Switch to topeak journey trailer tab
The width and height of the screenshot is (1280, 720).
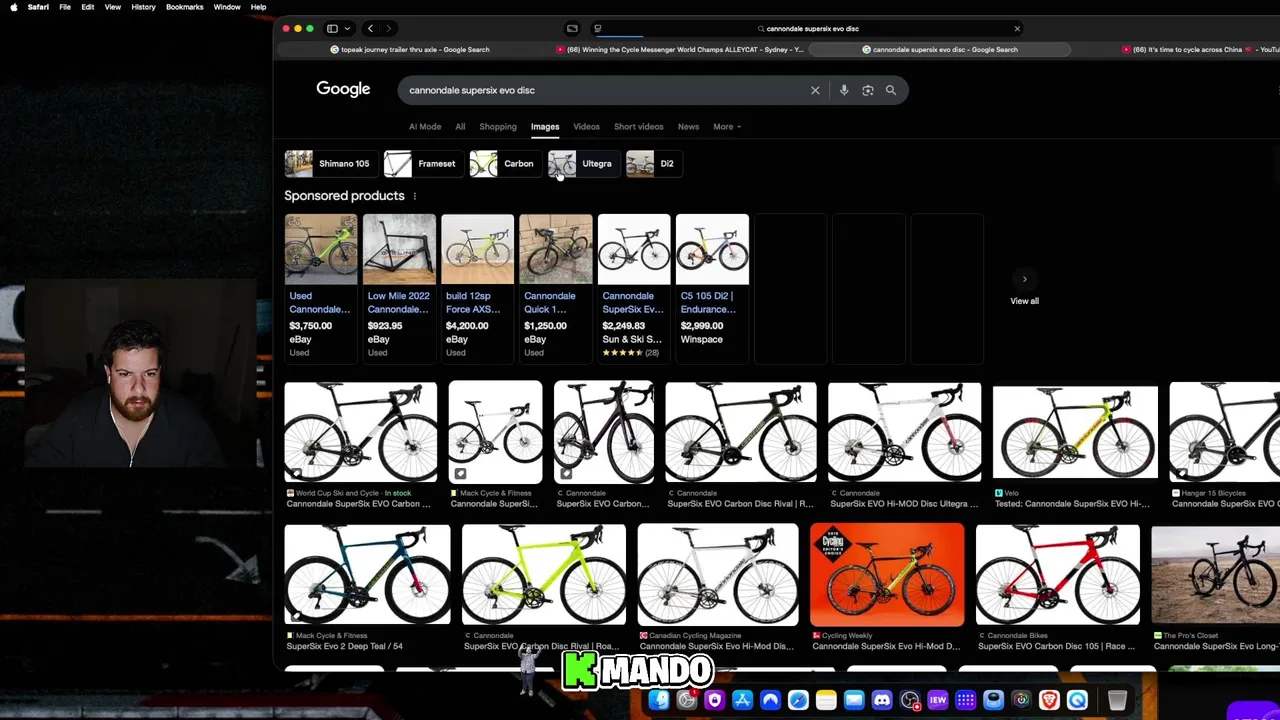pos(410,49)
